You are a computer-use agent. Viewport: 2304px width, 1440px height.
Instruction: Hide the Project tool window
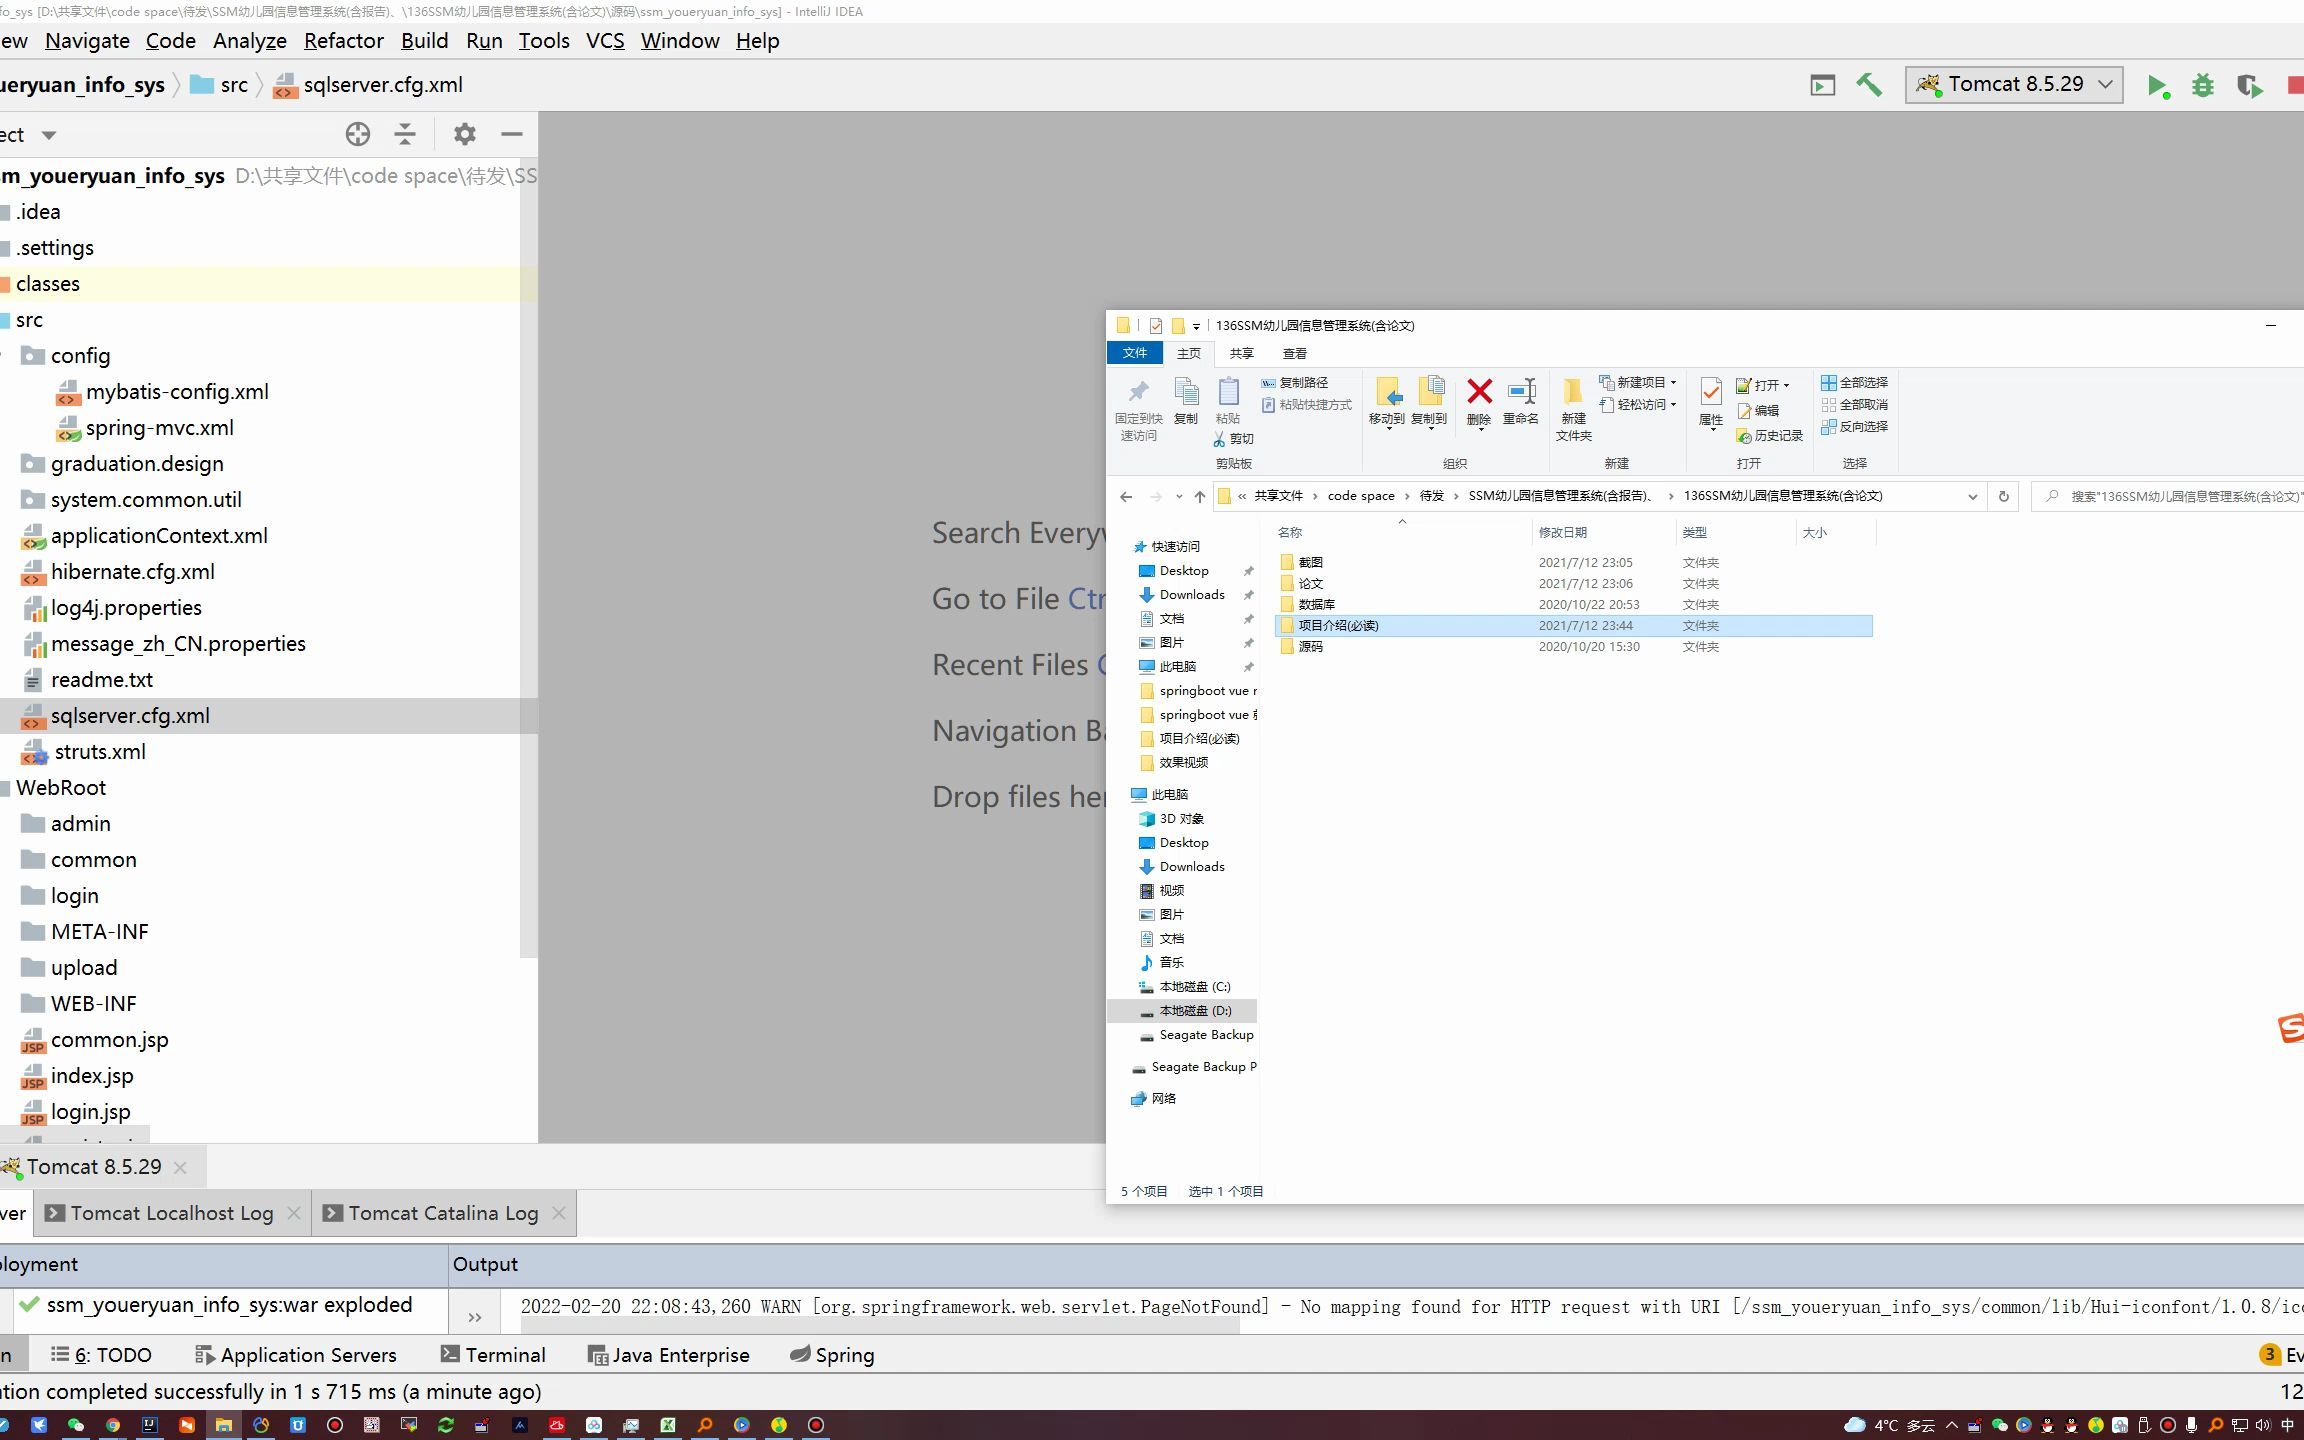point(512,134)
